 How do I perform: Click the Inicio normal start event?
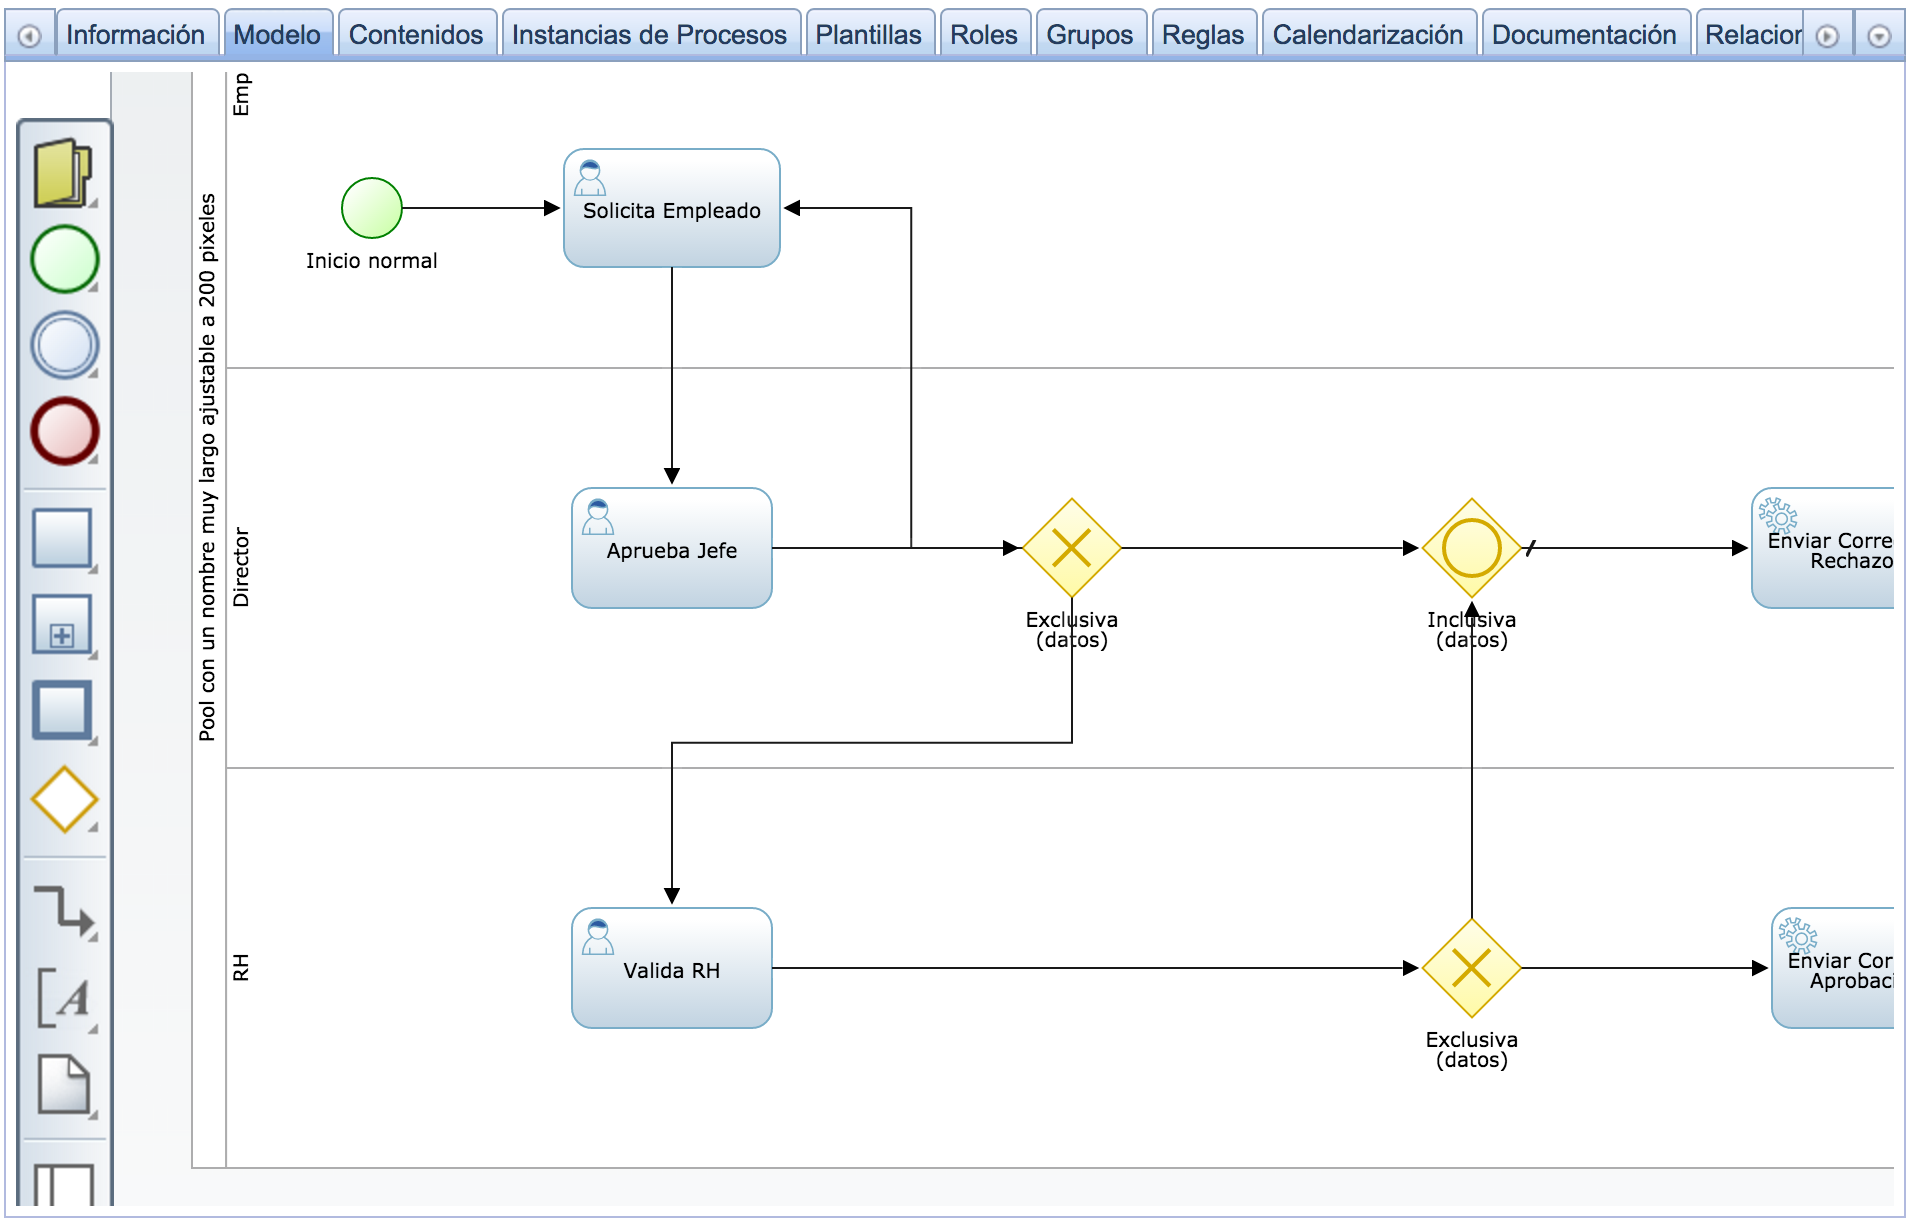coord(372,208)
